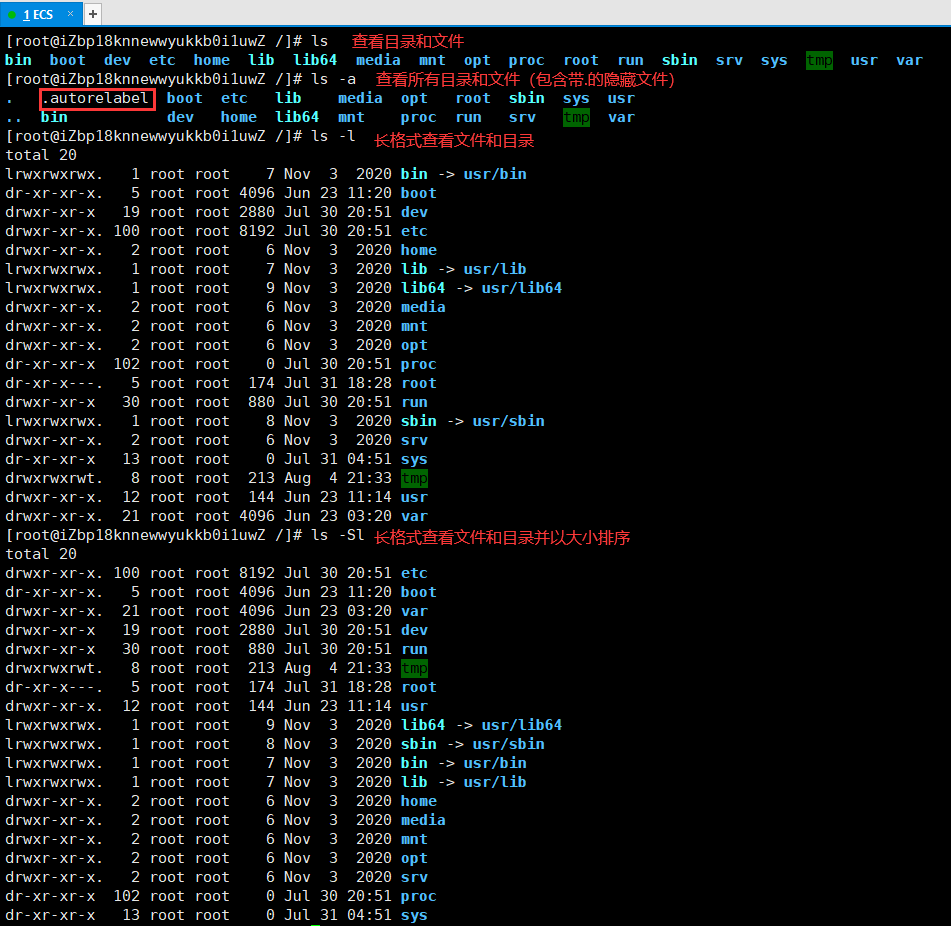The height and width of the screenshot is (926, 951).
Task: Select the "1 ECS" session tab
Action: (x=38, y=14)
